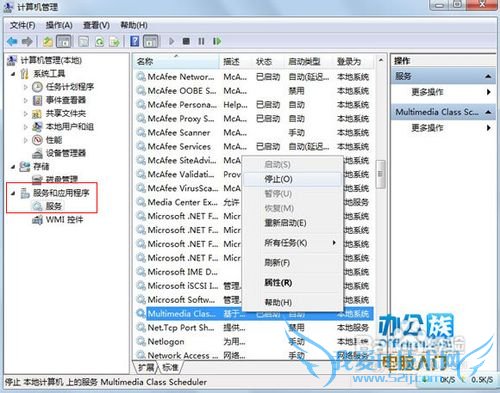Click the Back arrow toolbar icon
Image resolution: width=500 pixels, height=393 pixels.
click(x=12, y=42)
